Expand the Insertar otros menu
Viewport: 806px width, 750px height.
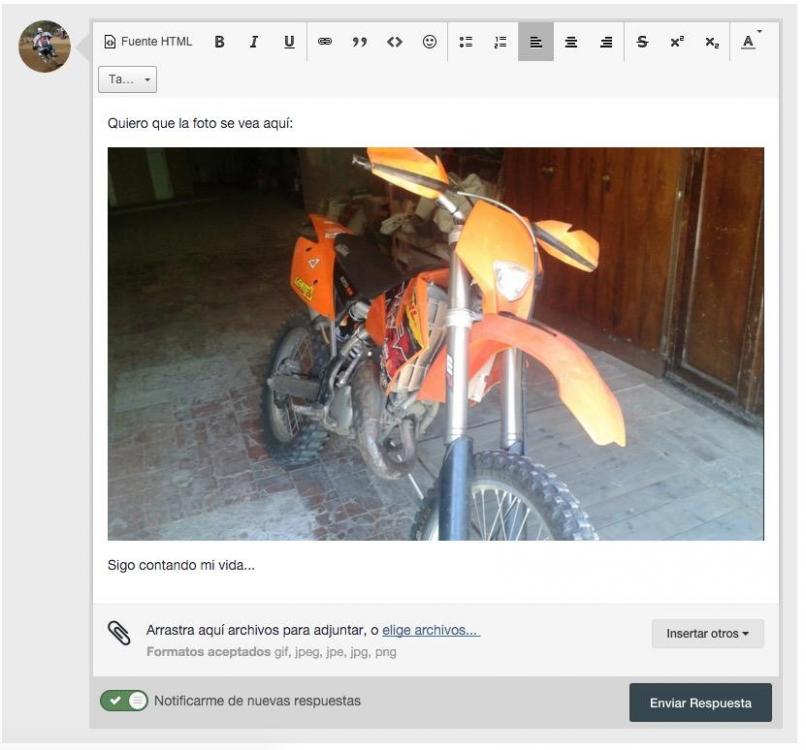(x=707, y=633)
